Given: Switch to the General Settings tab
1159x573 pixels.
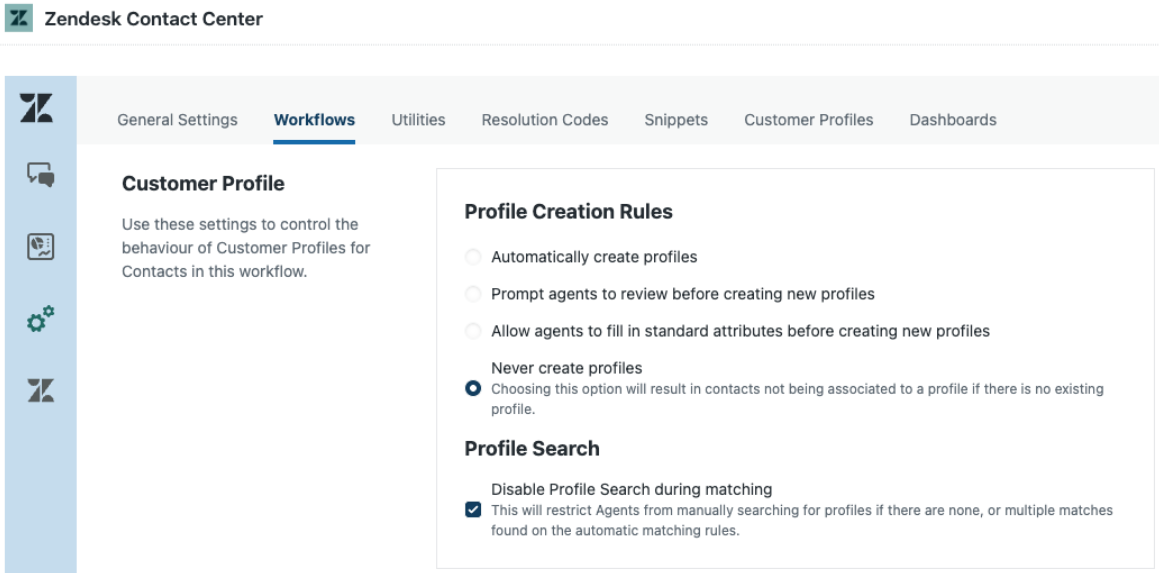Looking at the screenshot, I should coord(177,120).
